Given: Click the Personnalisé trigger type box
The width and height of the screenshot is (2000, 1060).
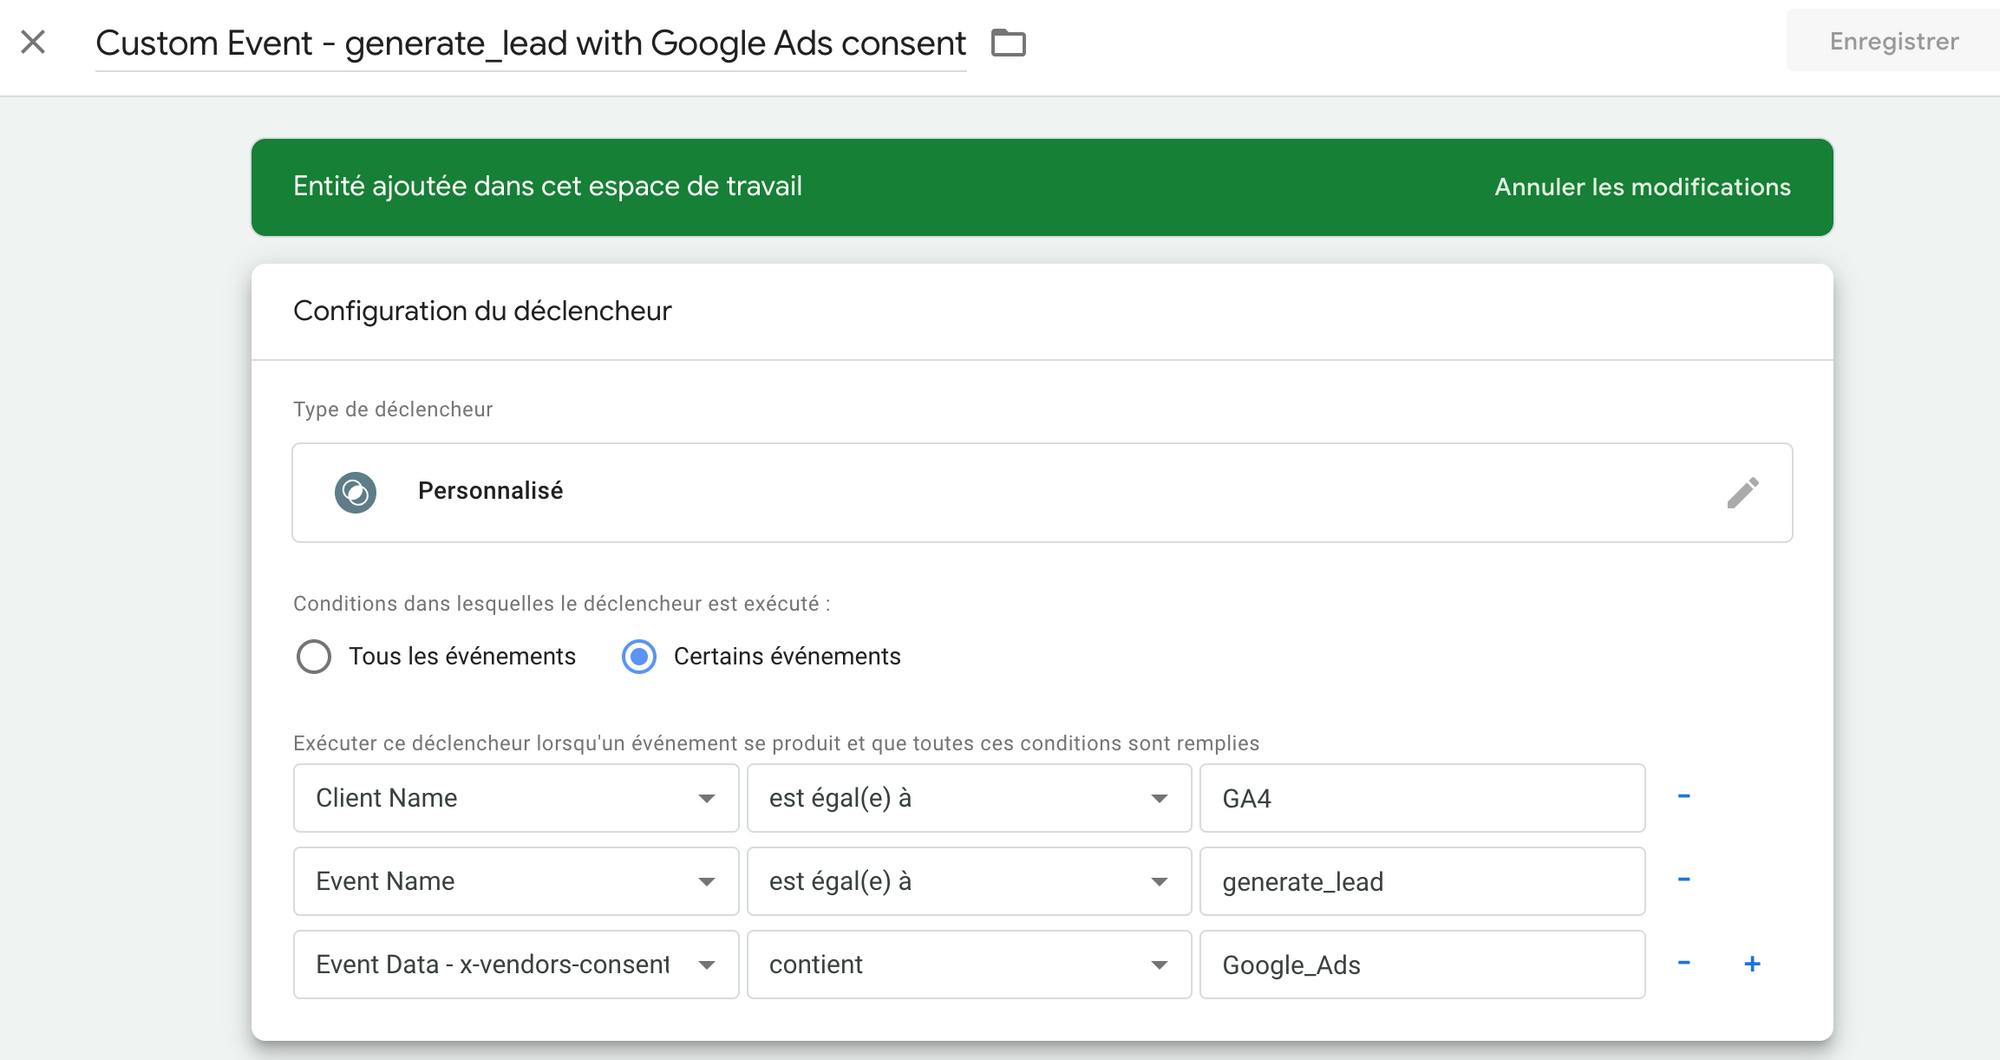Looking at the screenshot, I should pos(1042,492).
